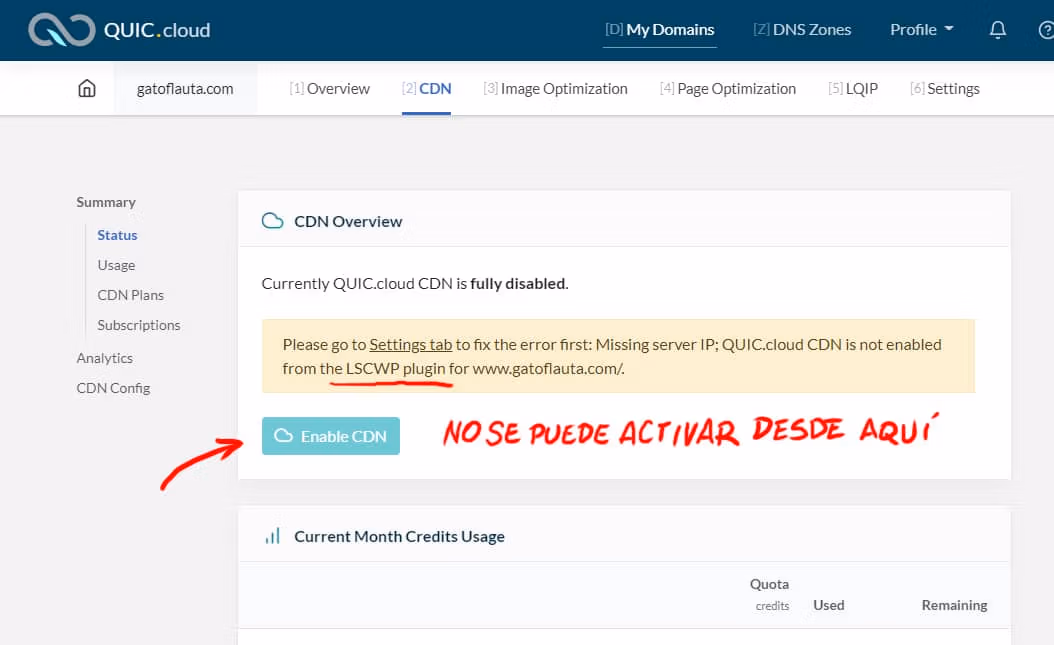
Task: Click the Used column header
Action: [x=829, y=605]
